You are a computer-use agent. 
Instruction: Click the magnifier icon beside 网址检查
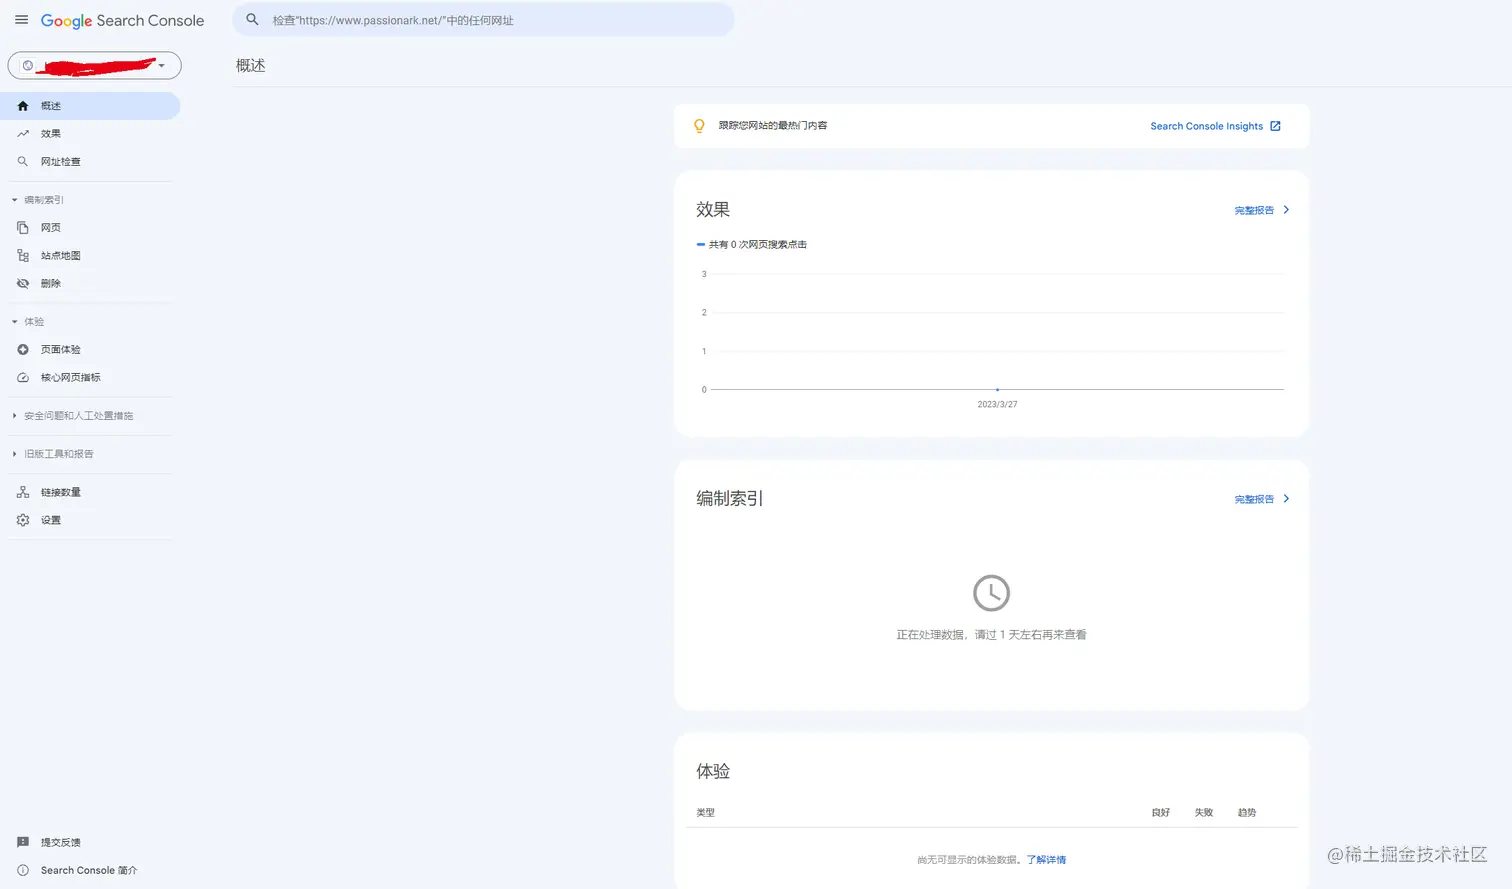[23, 162]
